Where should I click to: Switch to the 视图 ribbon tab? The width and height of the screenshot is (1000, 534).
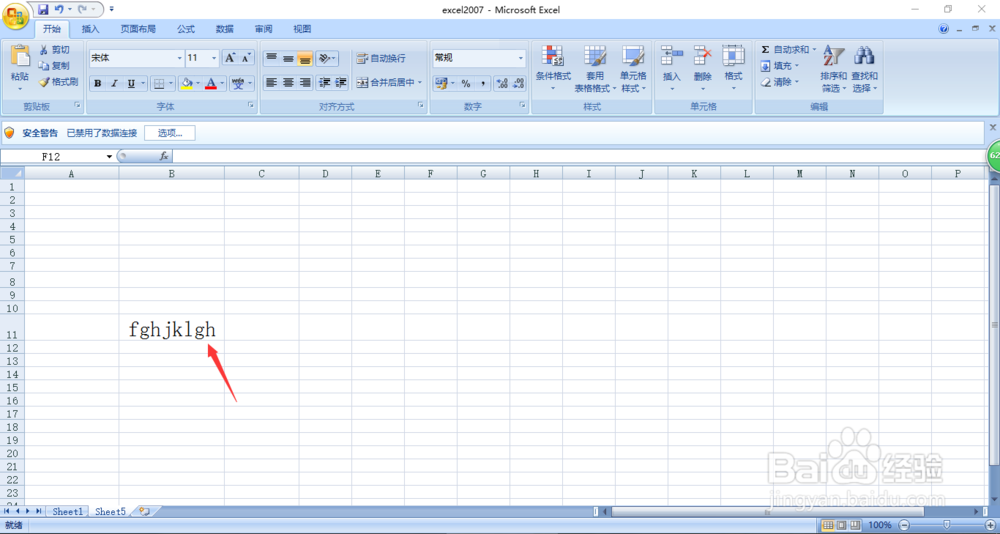(302, 29)
